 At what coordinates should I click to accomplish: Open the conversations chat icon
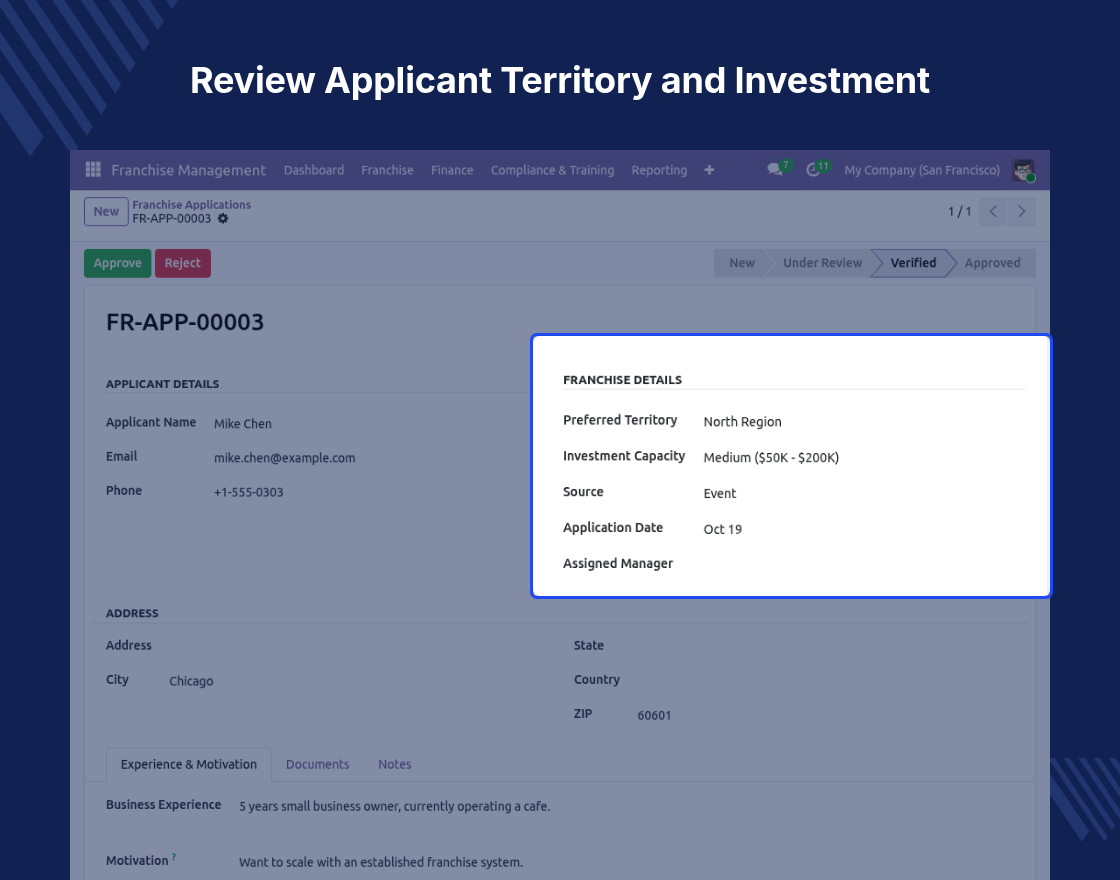[x=775, y=170]
